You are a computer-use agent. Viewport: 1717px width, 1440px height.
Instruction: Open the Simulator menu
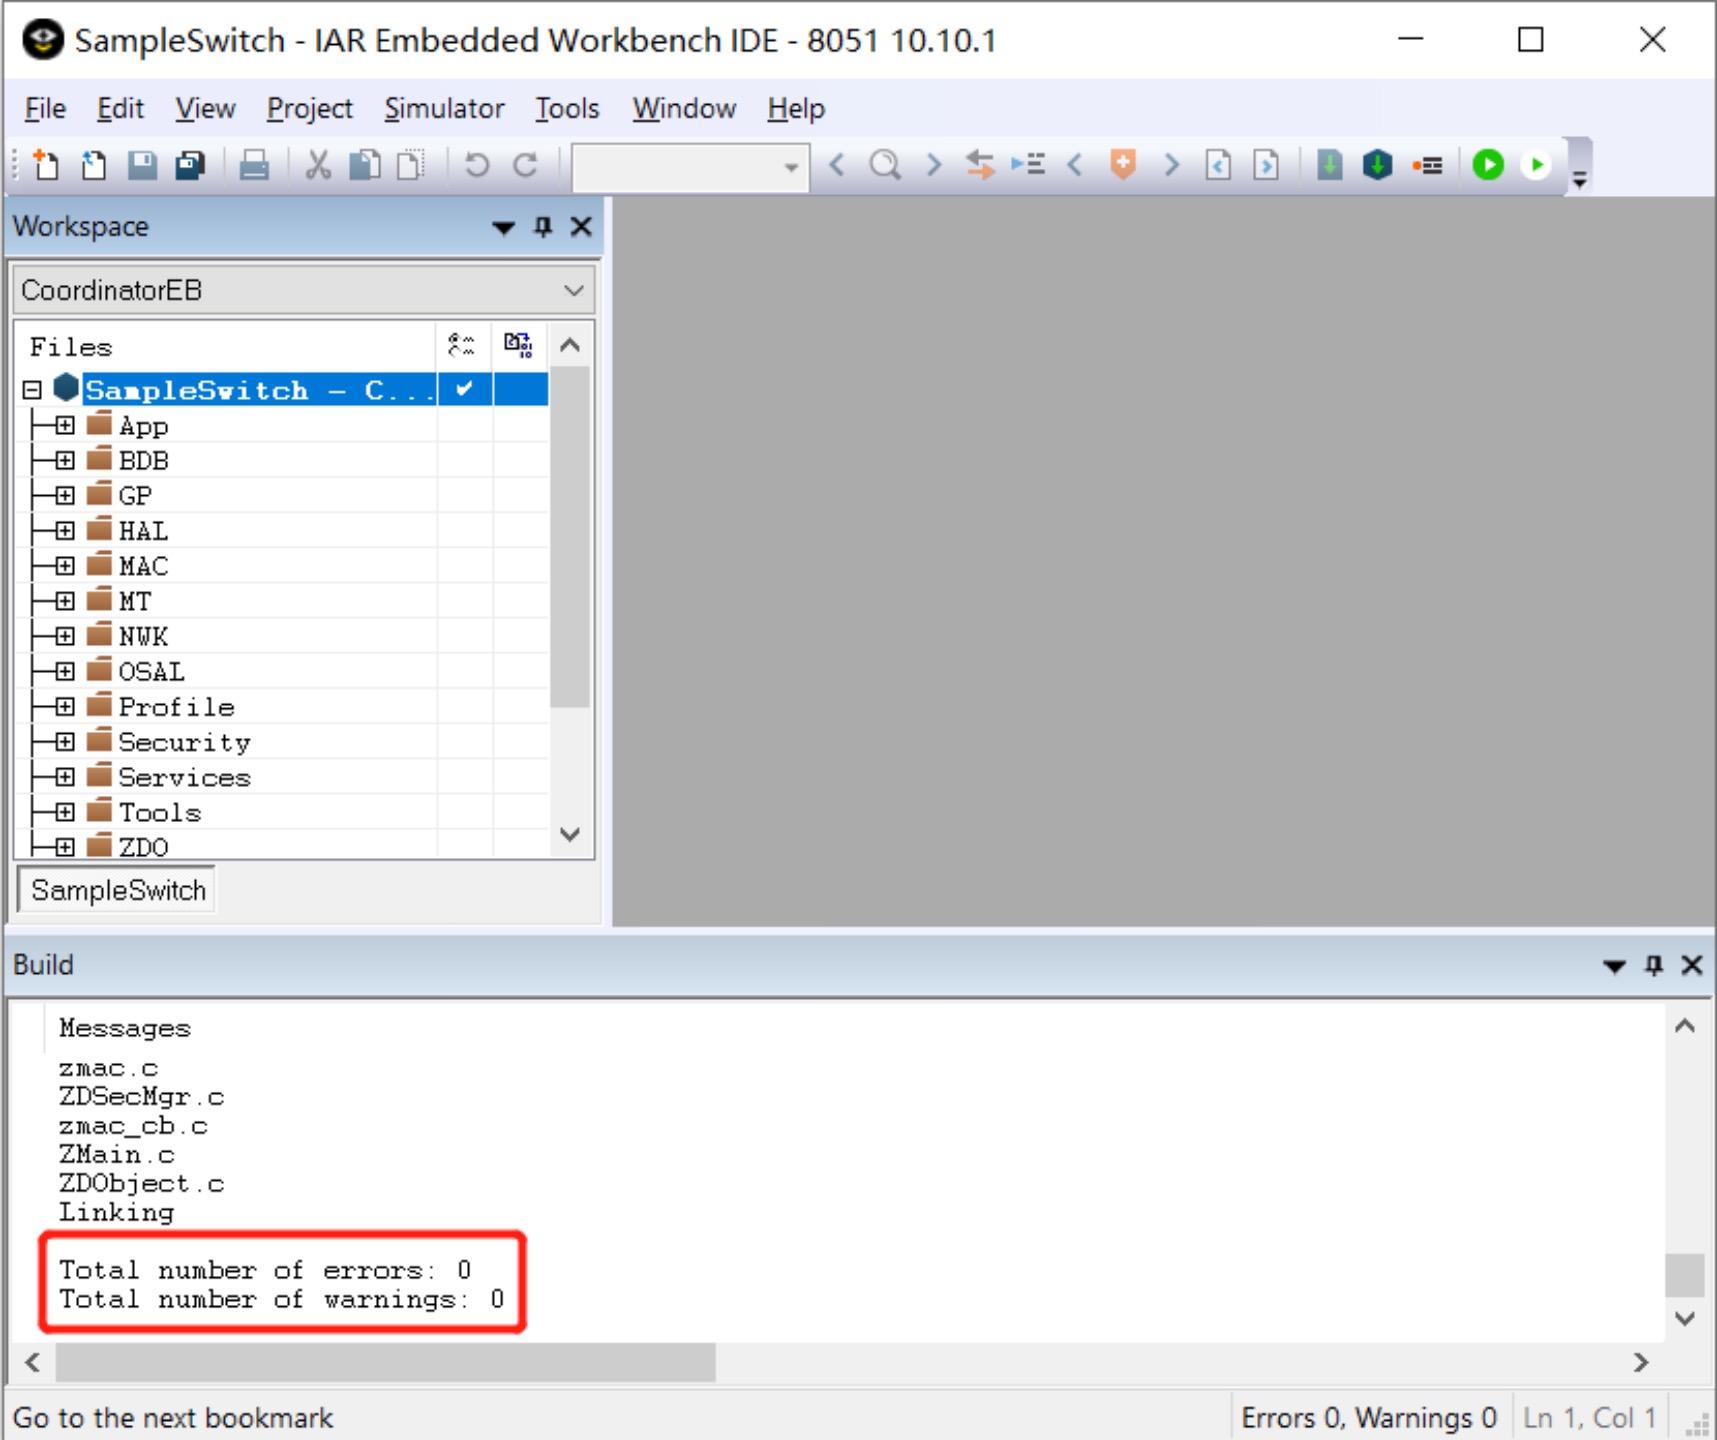pyautogui.click(x=444, y=108)
